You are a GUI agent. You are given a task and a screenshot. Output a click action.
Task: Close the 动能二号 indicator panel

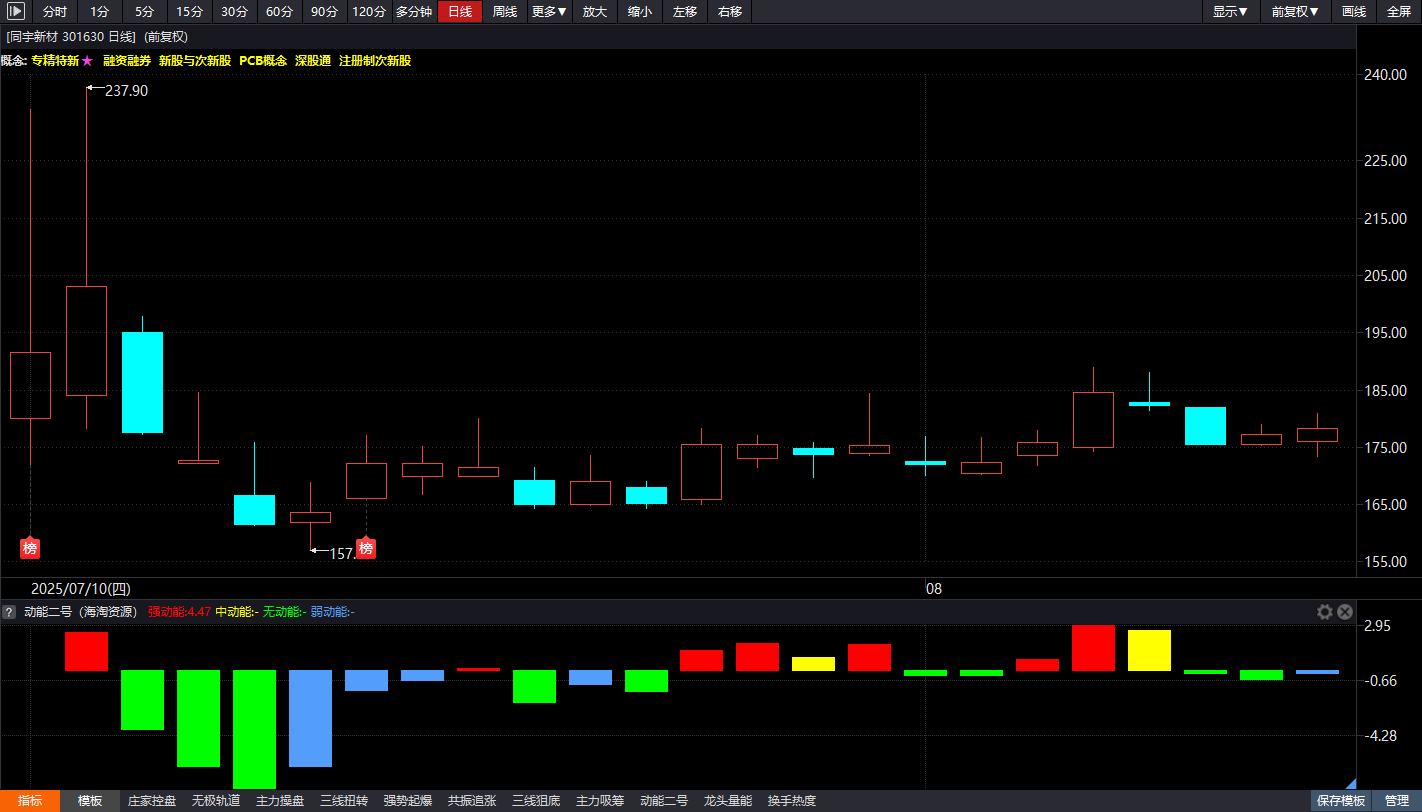pos(1345,612)
